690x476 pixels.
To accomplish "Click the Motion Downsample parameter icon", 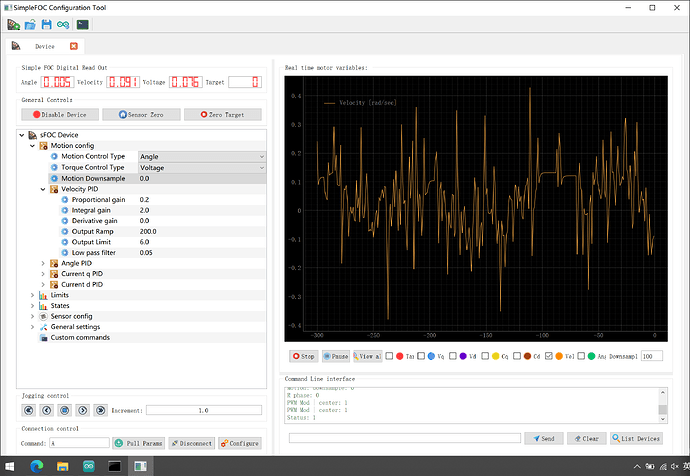I will [54, 178].
